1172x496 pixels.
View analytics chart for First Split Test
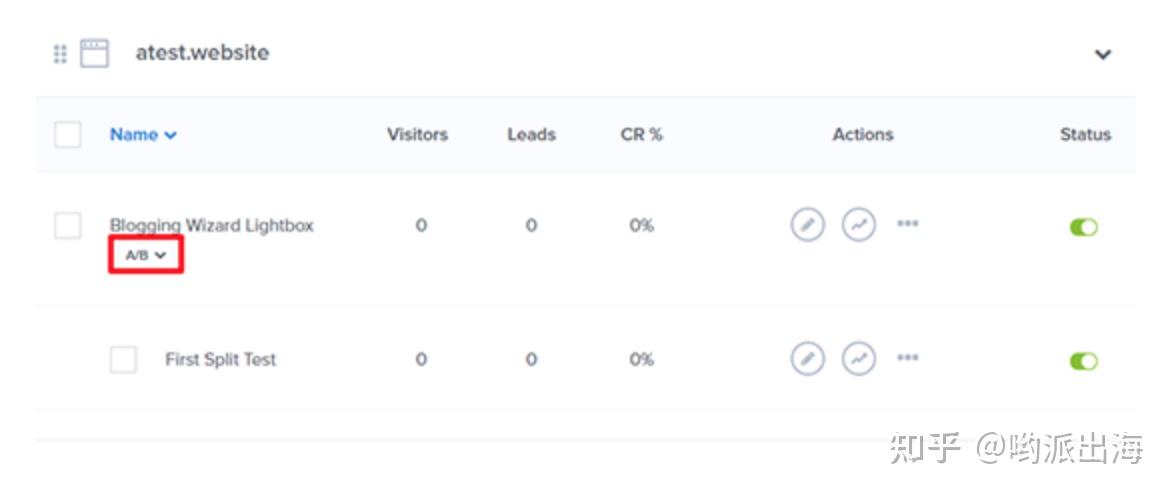tap(858, 358)
